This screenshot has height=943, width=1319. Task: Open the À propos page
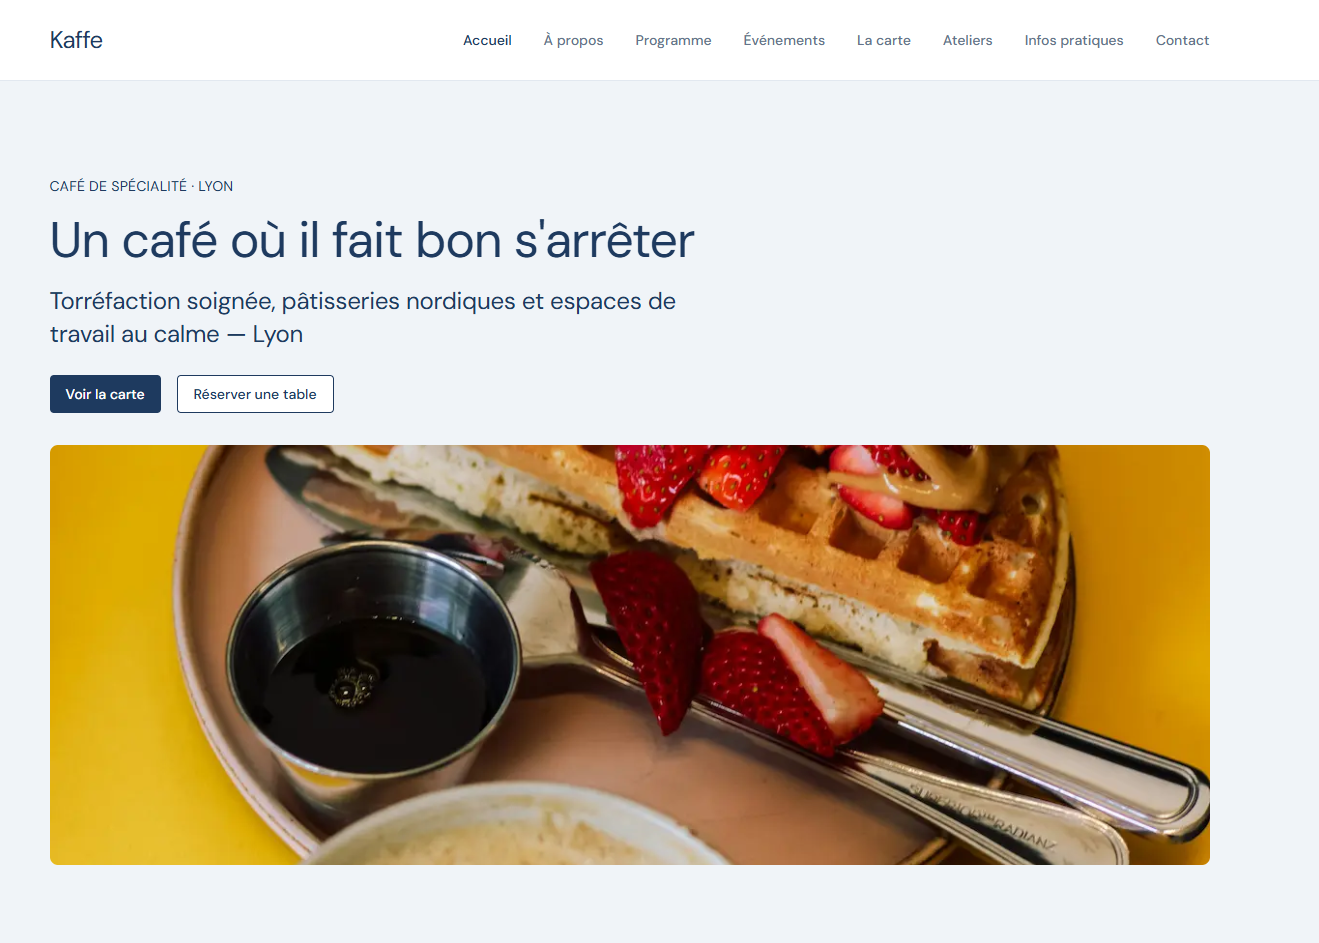click(x=573, y=40)
